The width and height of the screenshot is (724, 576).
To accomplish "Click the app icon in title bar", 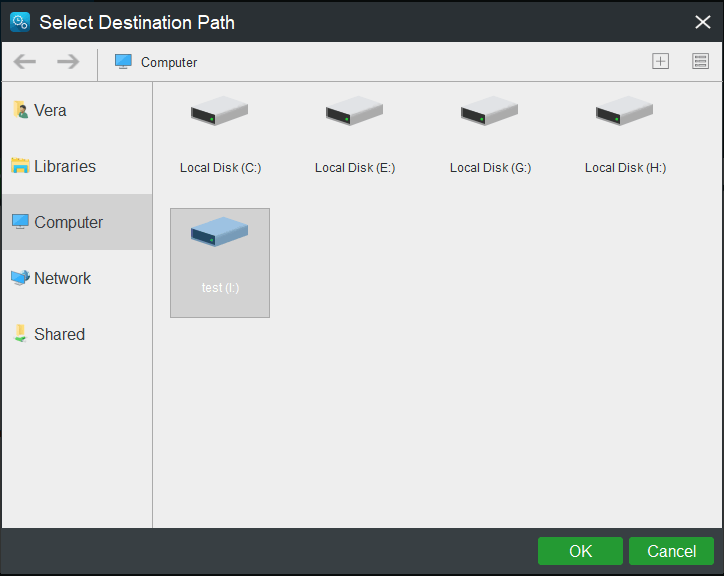I will 20,22.
